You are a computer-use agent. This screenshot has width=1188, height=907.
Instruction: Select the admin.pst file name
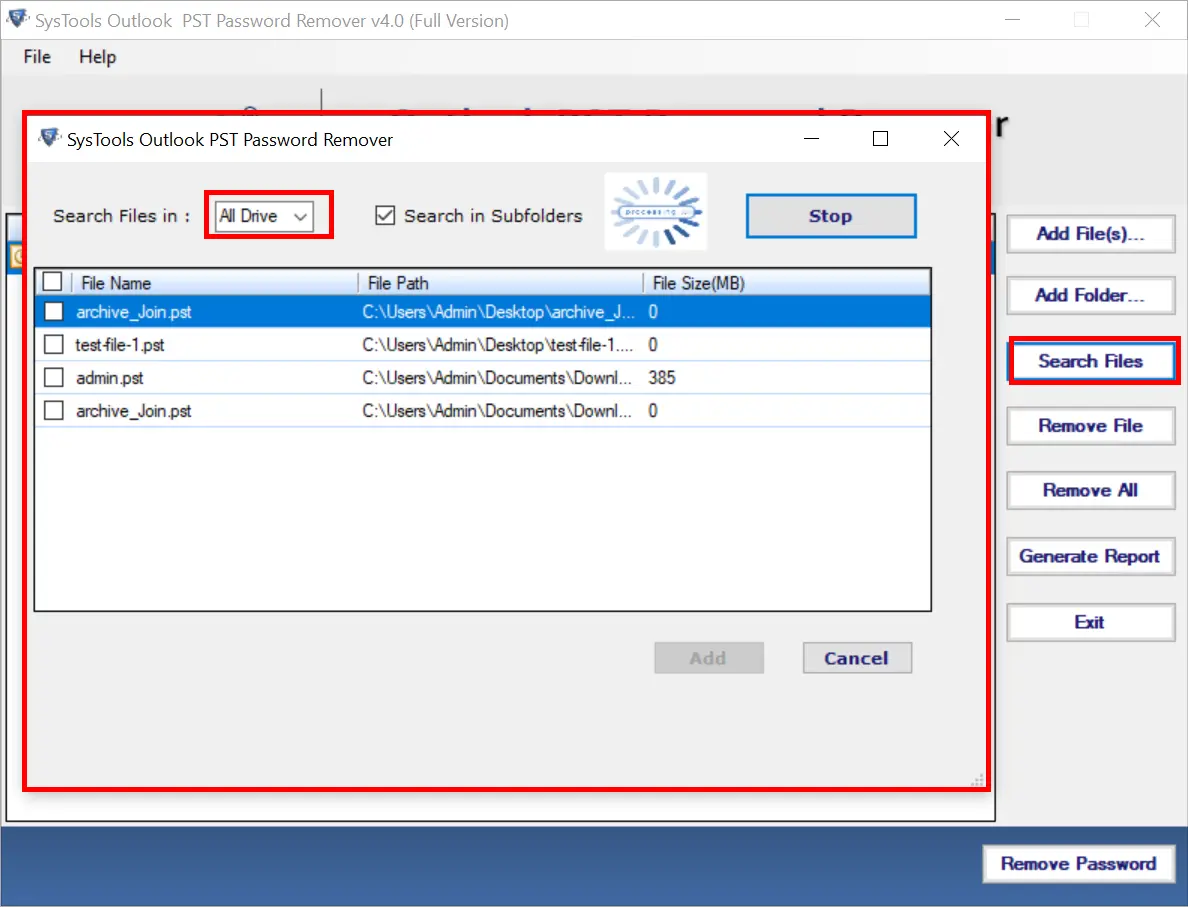pos(110,378)
